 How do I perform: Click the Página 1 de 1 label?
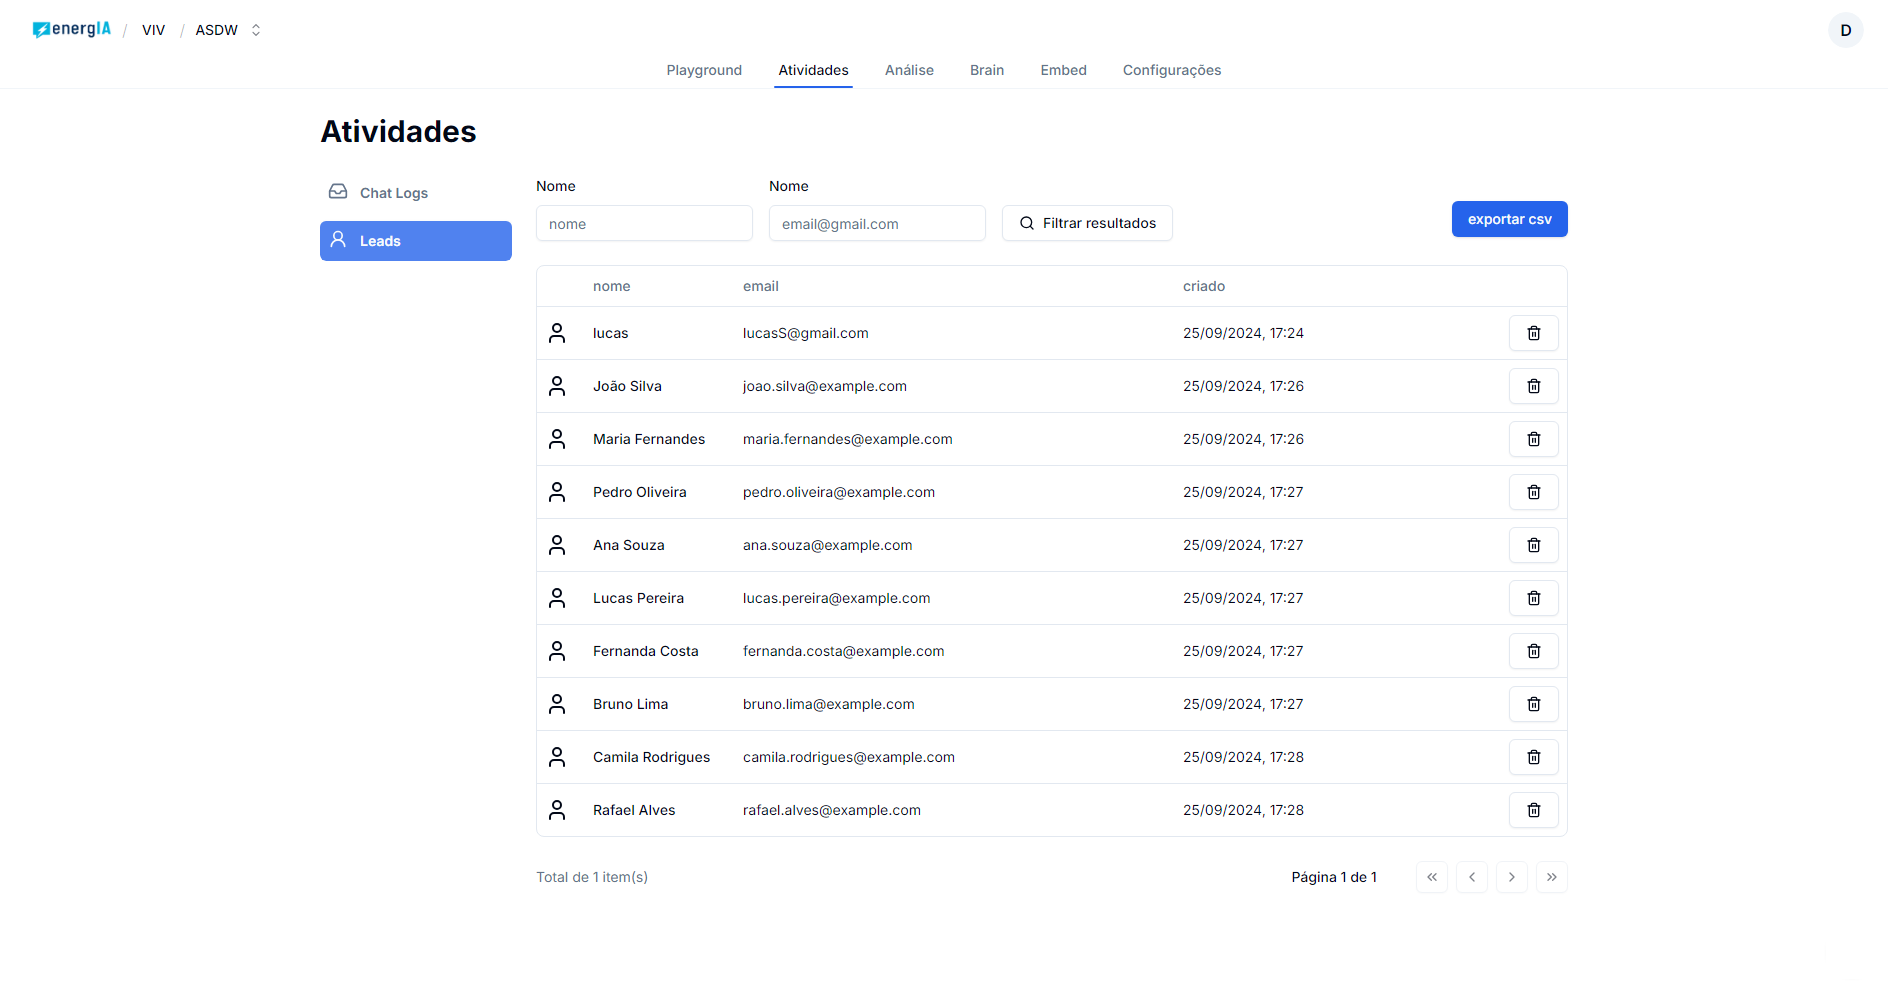pos(1333,877)
